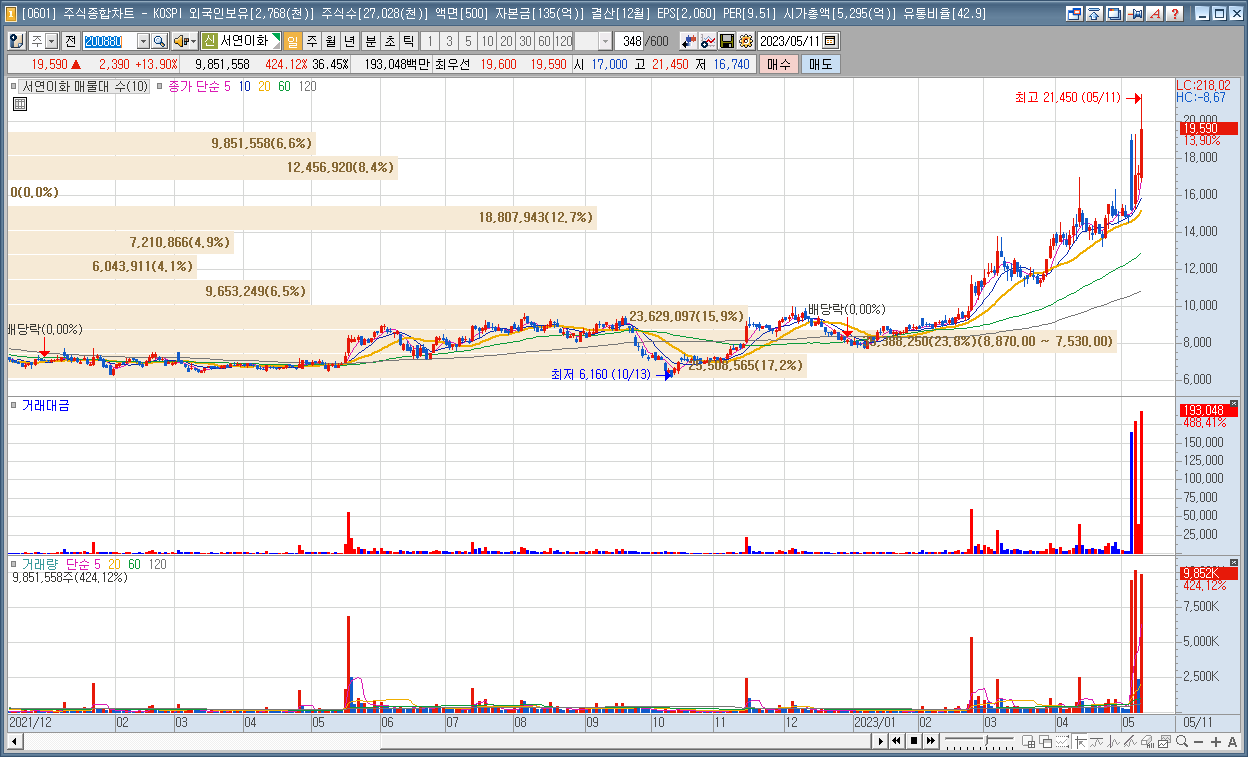This screenshot has width=1248, height=757.
Task: Click the date field 2023/05/11
Action: tap(790, 41)
